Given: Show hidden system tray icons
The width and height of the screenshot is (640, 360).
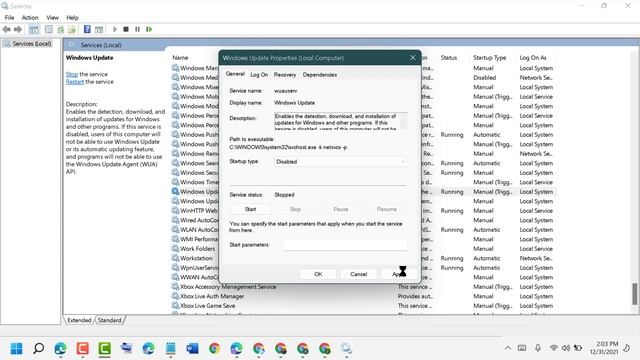Looking at the screenshot, I should [508, 348].
